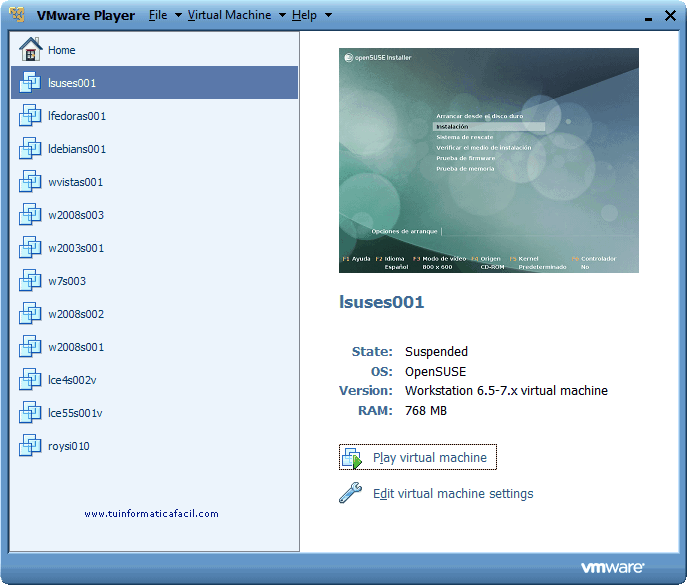Open the File menu
Viewport: 687px width, 585px height.
point(158,15)
